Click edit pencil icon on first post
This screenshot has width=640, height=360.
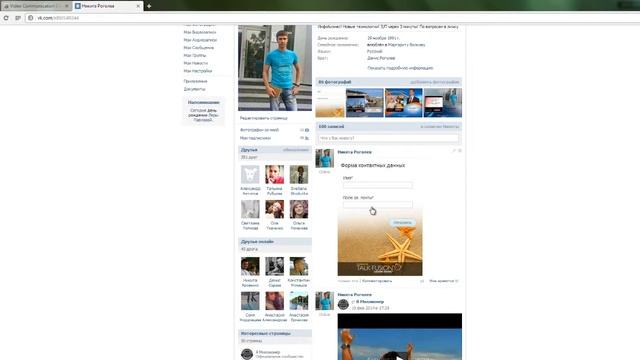click(x=454, y=151)
